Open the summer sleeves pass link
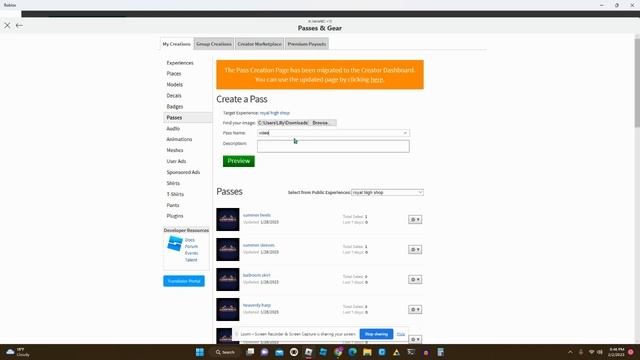 click(259, 245)
